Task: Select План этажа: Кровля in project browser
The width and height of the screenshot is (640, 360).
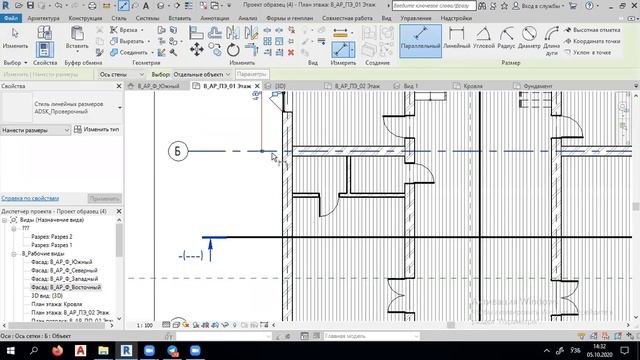Action: point(56,304)
